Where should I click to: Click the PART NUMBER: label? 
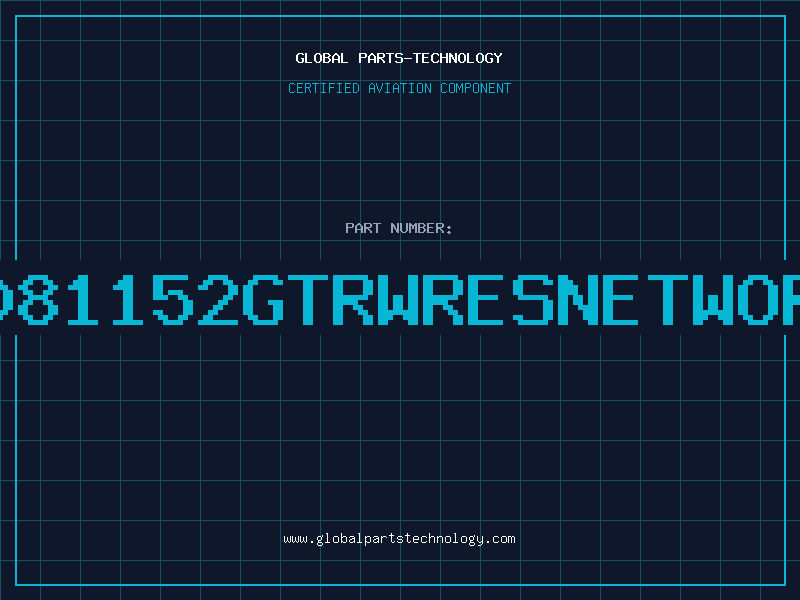coord(399,228)
